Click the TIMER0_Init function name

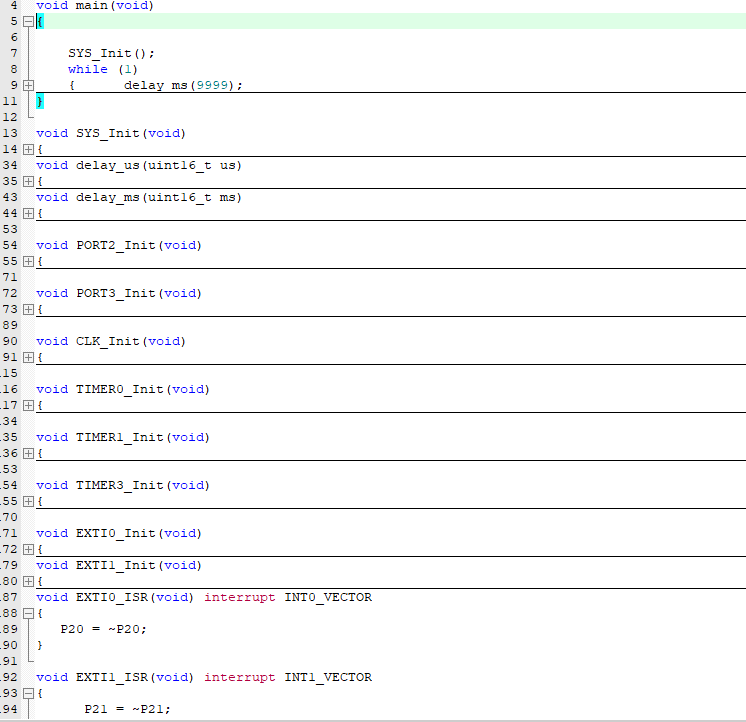coord(119,390)
